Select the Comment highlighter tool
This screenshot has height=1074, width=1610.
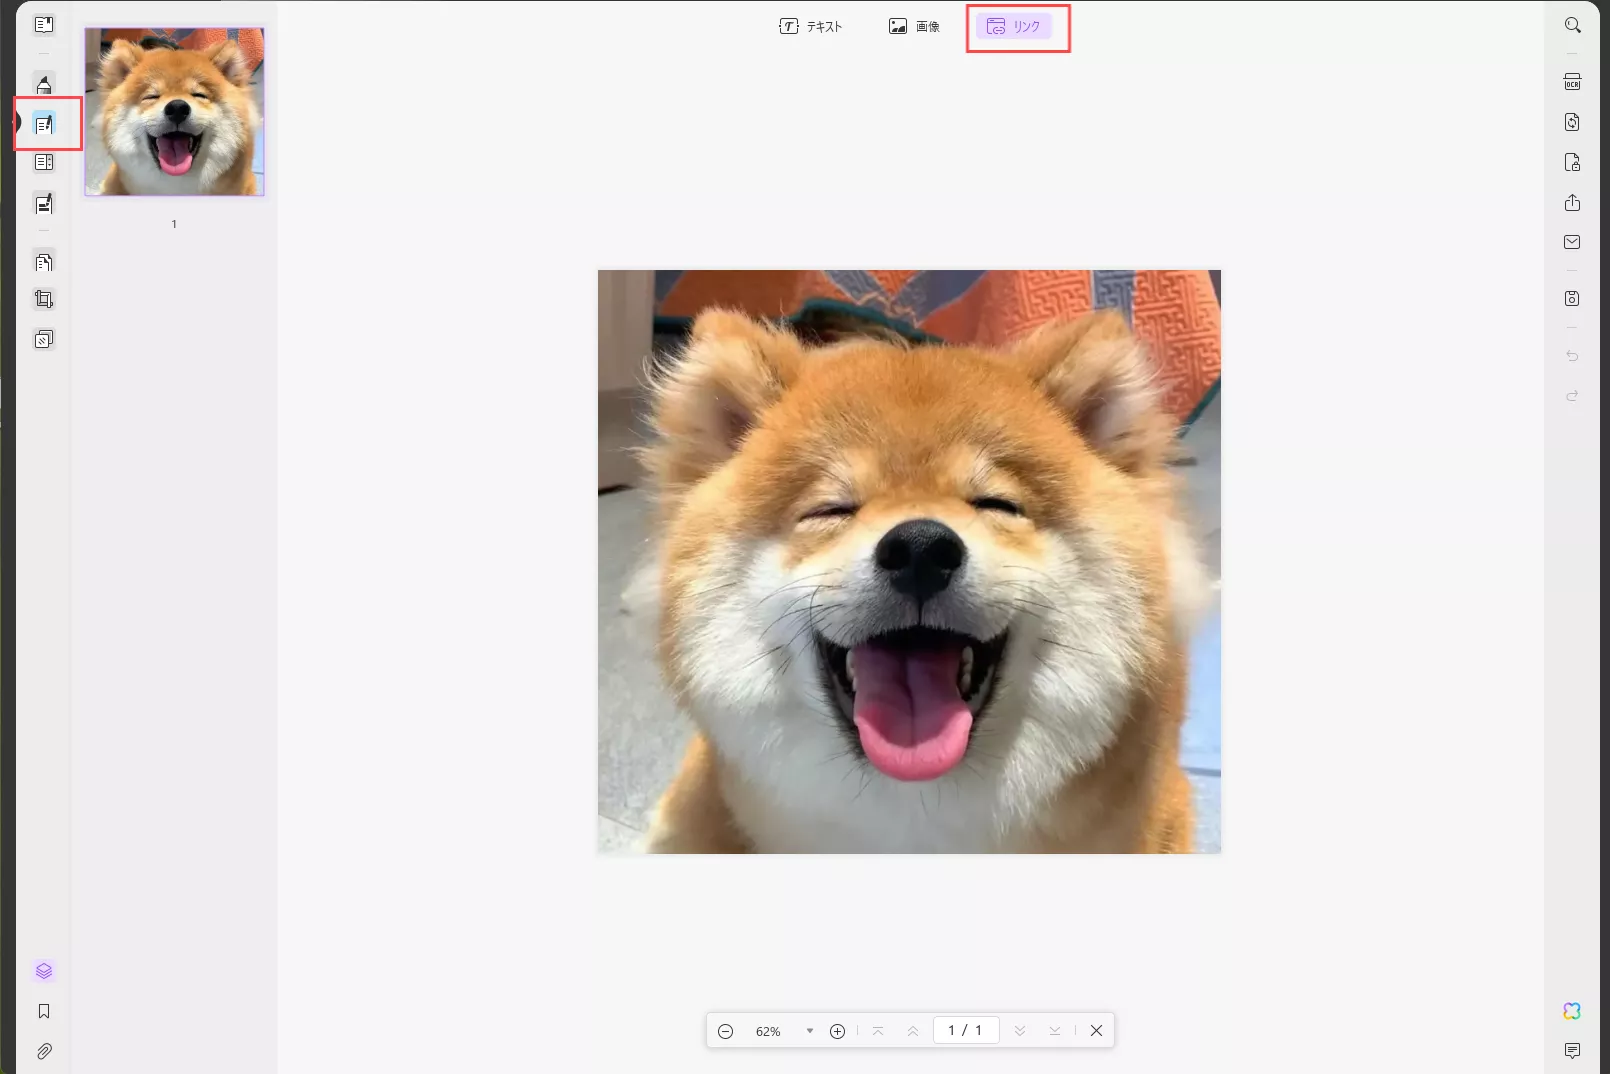(x=44, y=85)
